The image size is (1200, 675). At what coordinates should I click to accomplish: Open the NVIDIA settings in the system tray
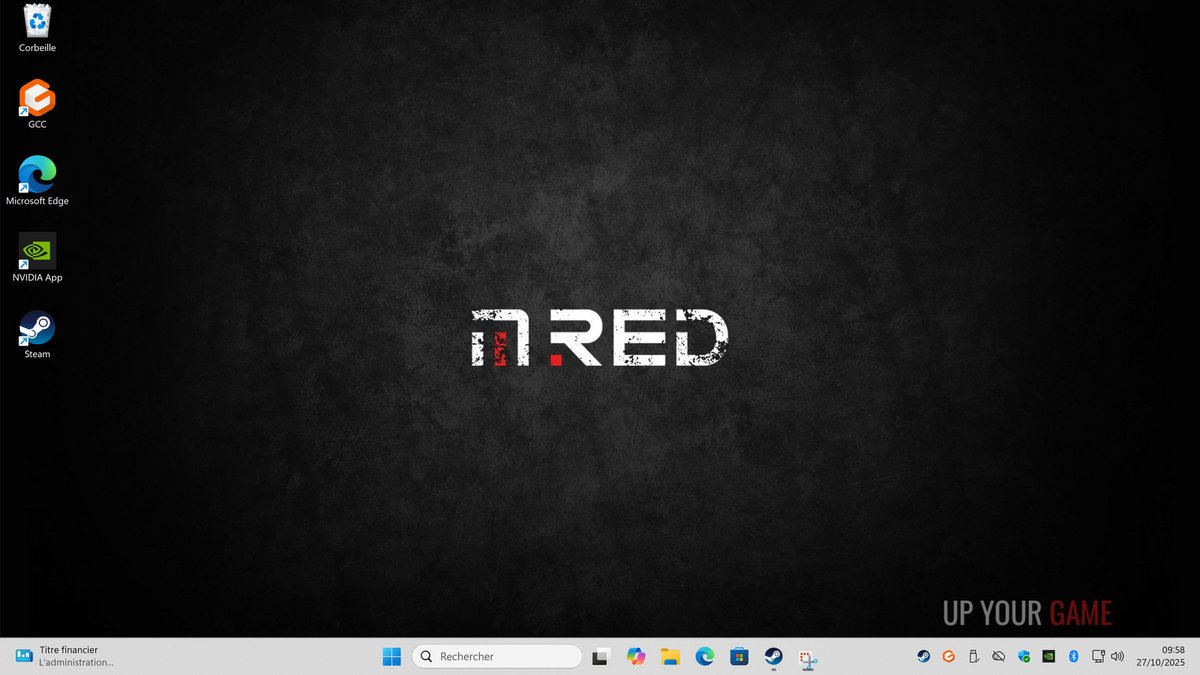click(x=1048, y=656)
